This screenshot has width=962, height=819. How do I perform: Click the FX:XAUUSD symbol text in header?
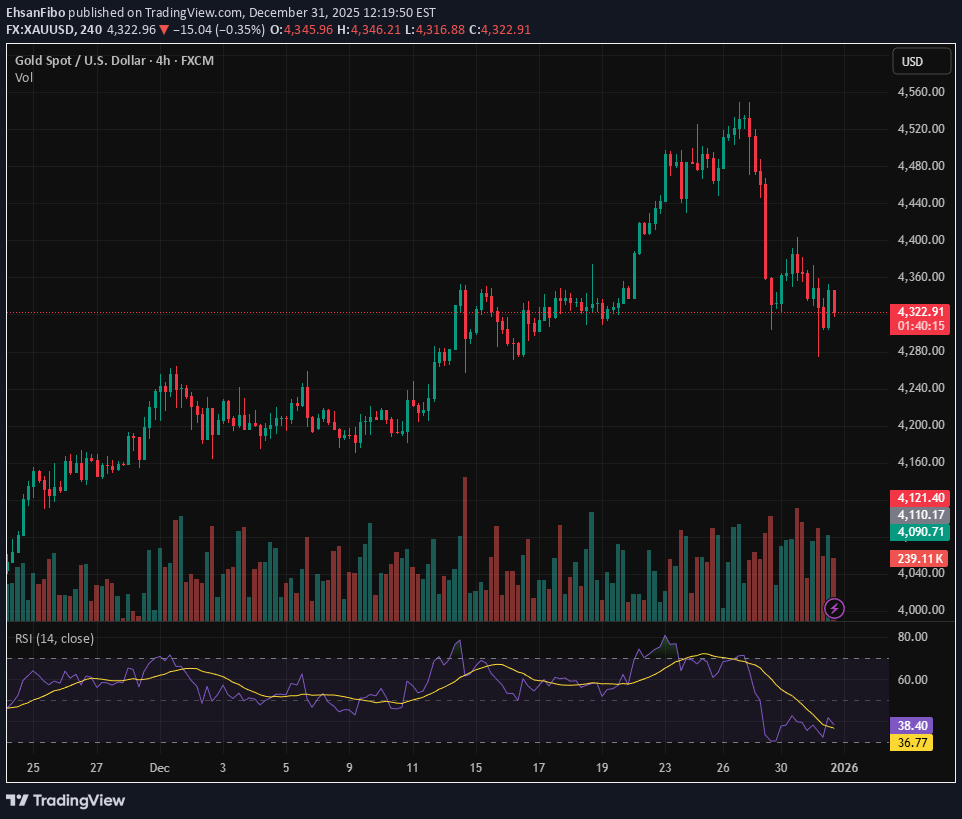click(40, 30)
